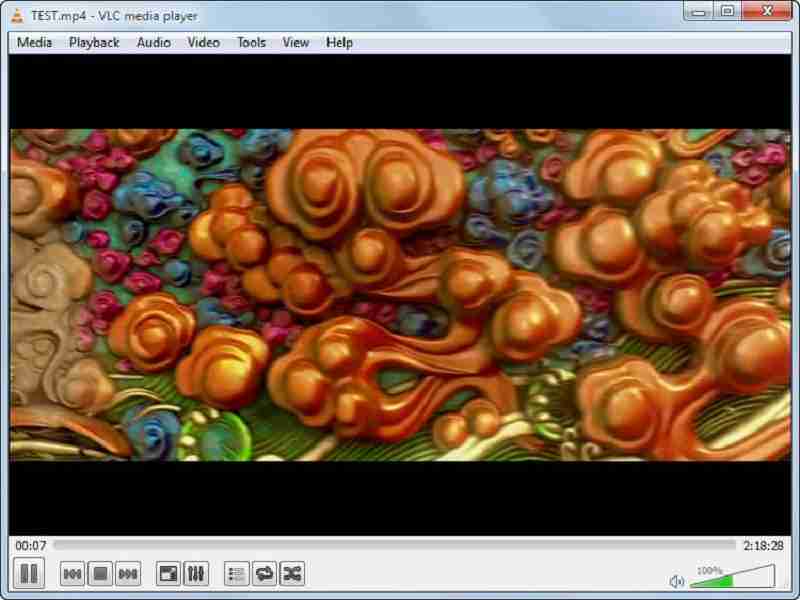The height and width of the screenshot is (600, 800).
Task: Open the Media menu
Action: click(x=35, y=42)
